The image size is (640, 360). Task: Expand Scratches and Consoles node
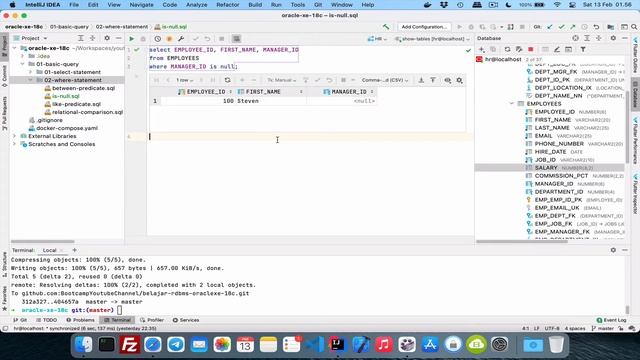pos(15,144)
